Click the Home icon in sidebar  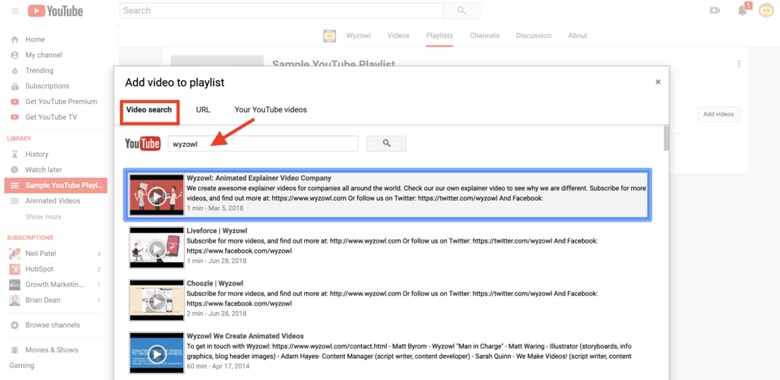[15, 39]
